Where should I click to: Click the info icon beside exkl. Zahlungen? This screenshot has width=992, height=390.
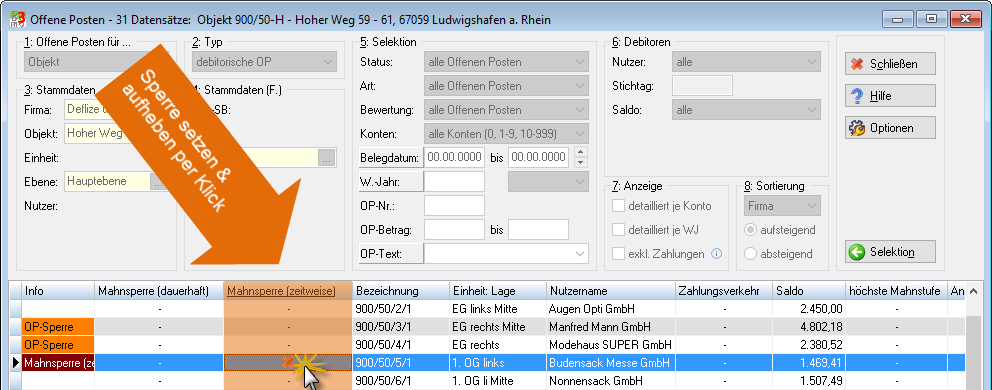716,254
